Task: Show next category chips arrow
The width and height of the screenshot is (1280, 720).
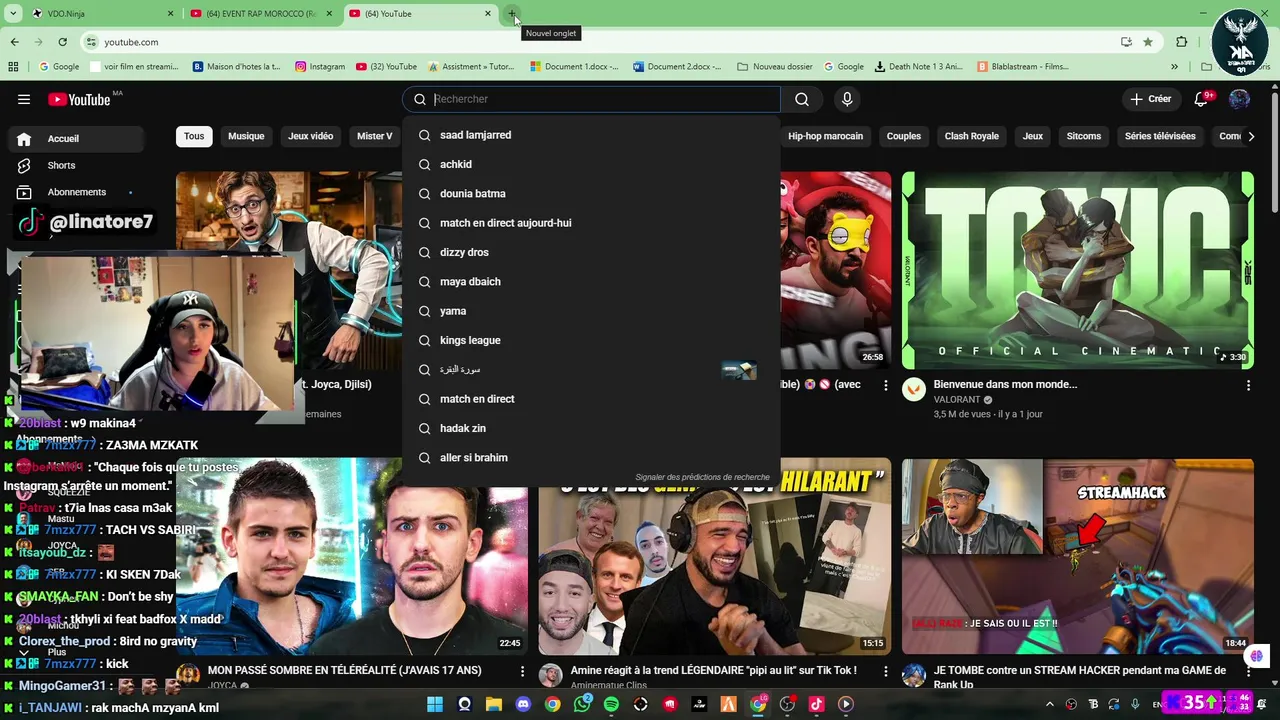Action: (x=1250, y=136)
